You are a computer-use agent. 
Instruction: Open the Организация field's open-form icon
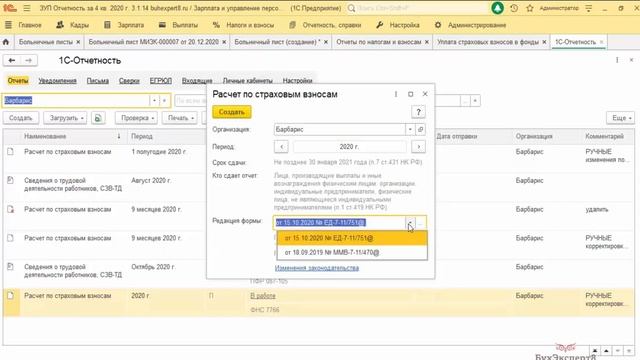(x=421, y=129)
